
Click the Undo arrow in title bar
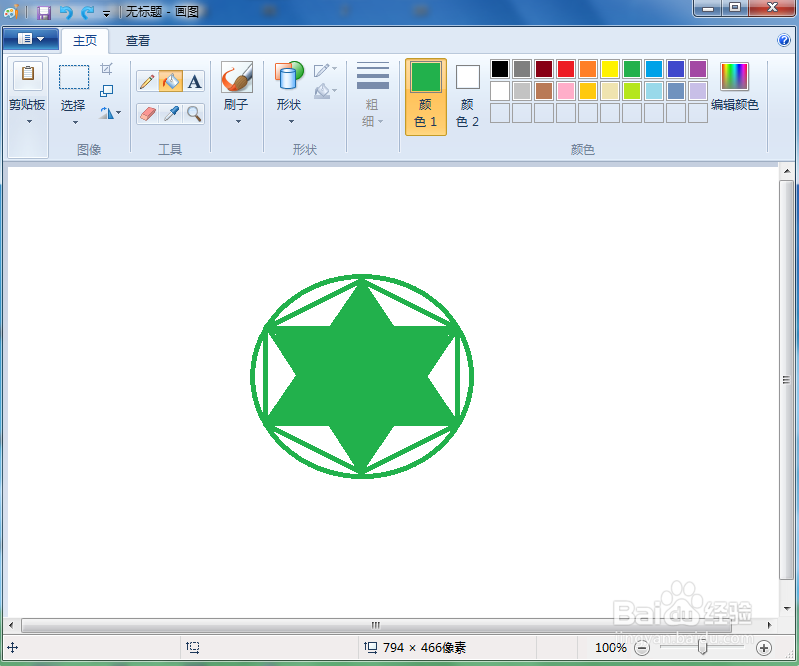click(x=66, y=12)
